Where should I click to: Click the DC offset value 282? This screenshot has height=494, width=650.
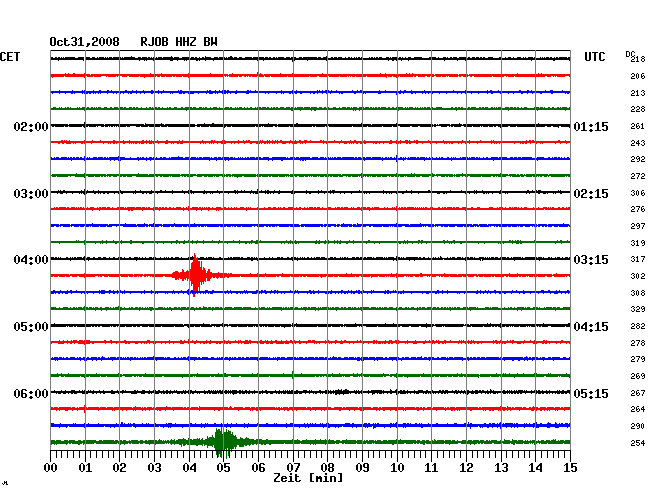coord(638,326)
